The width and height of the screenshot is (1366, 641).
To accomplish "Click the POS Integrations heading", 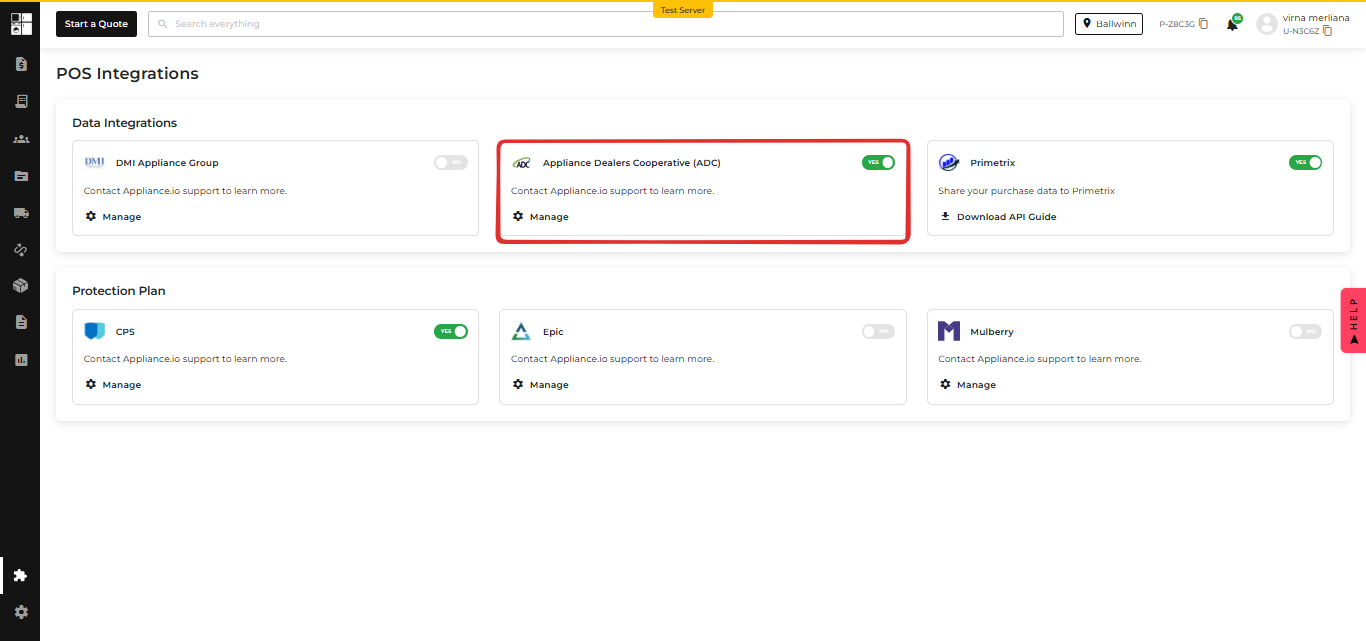I will coord(127,74).
